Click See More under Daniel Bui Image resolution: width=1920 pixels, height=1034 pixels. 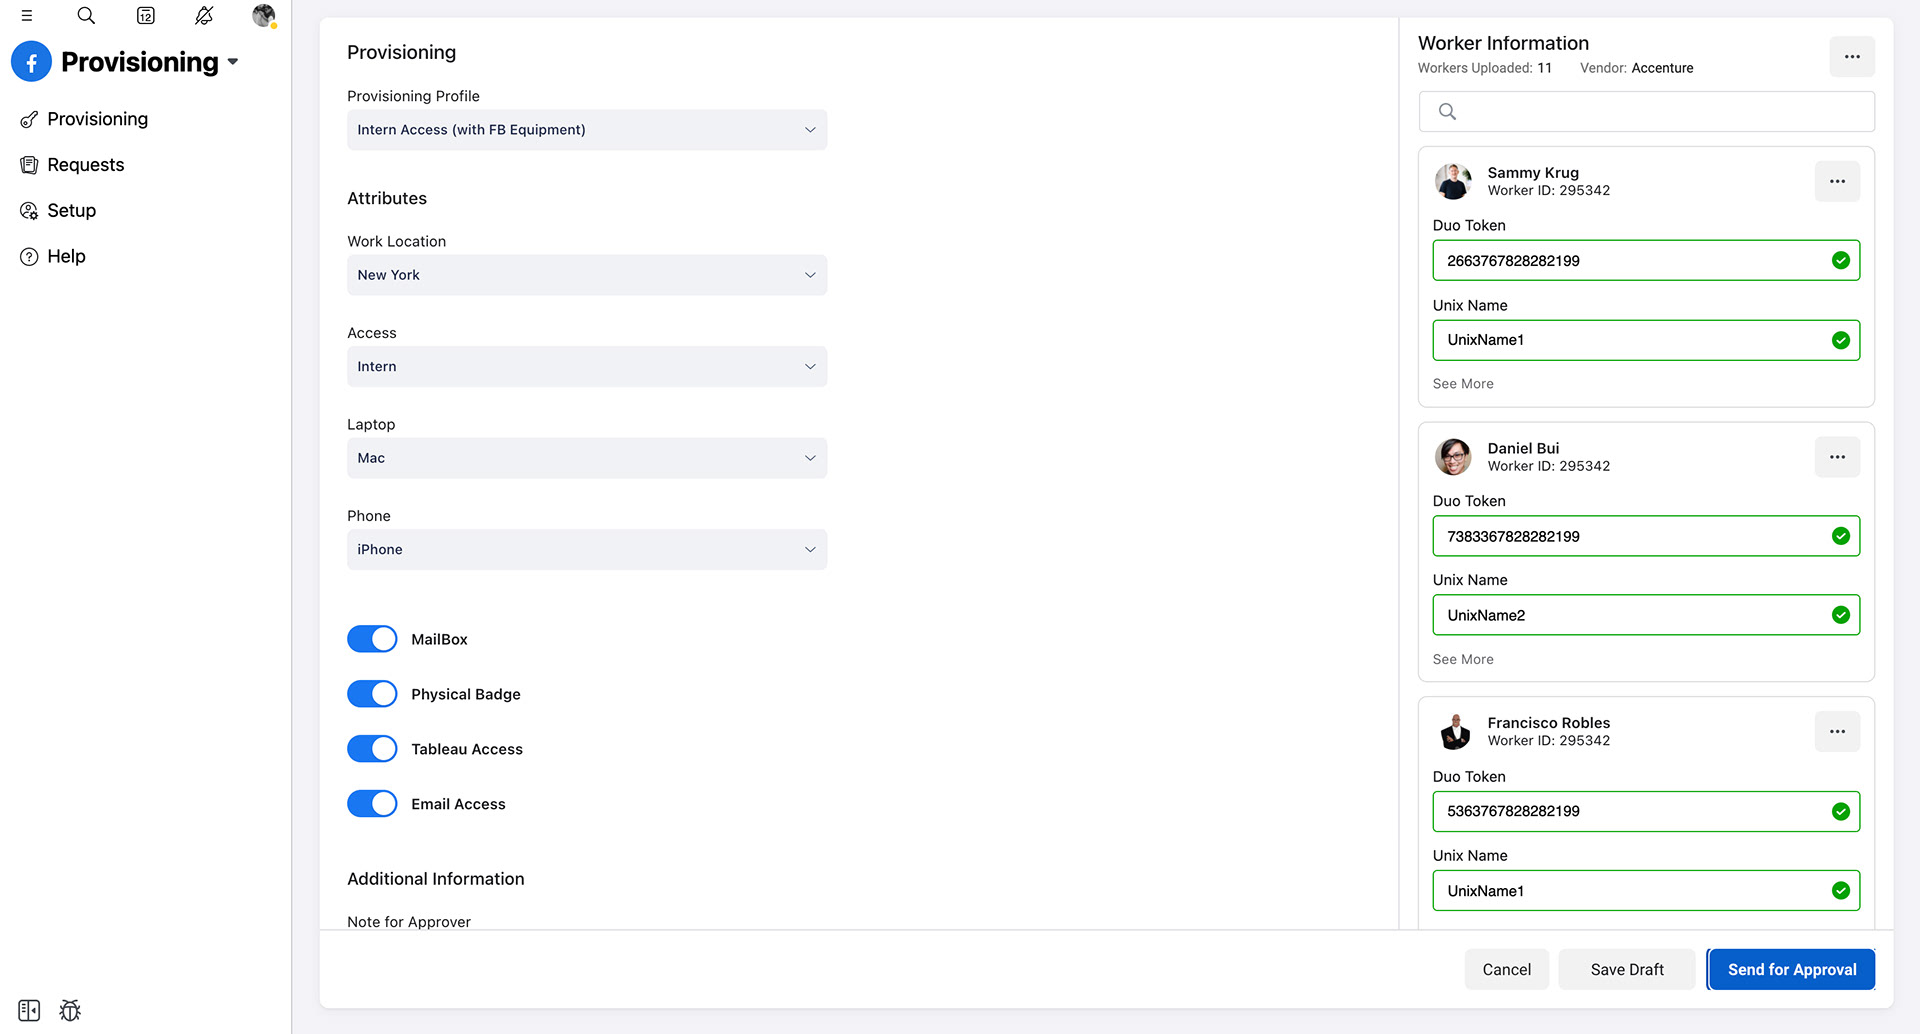click(1463, 659)
